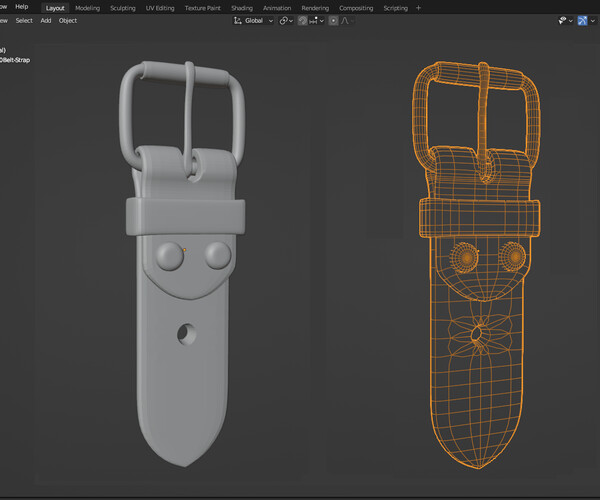The image size is (600, 500).
Task: Open the Object menu in viewport header
Action: [68, 21]
